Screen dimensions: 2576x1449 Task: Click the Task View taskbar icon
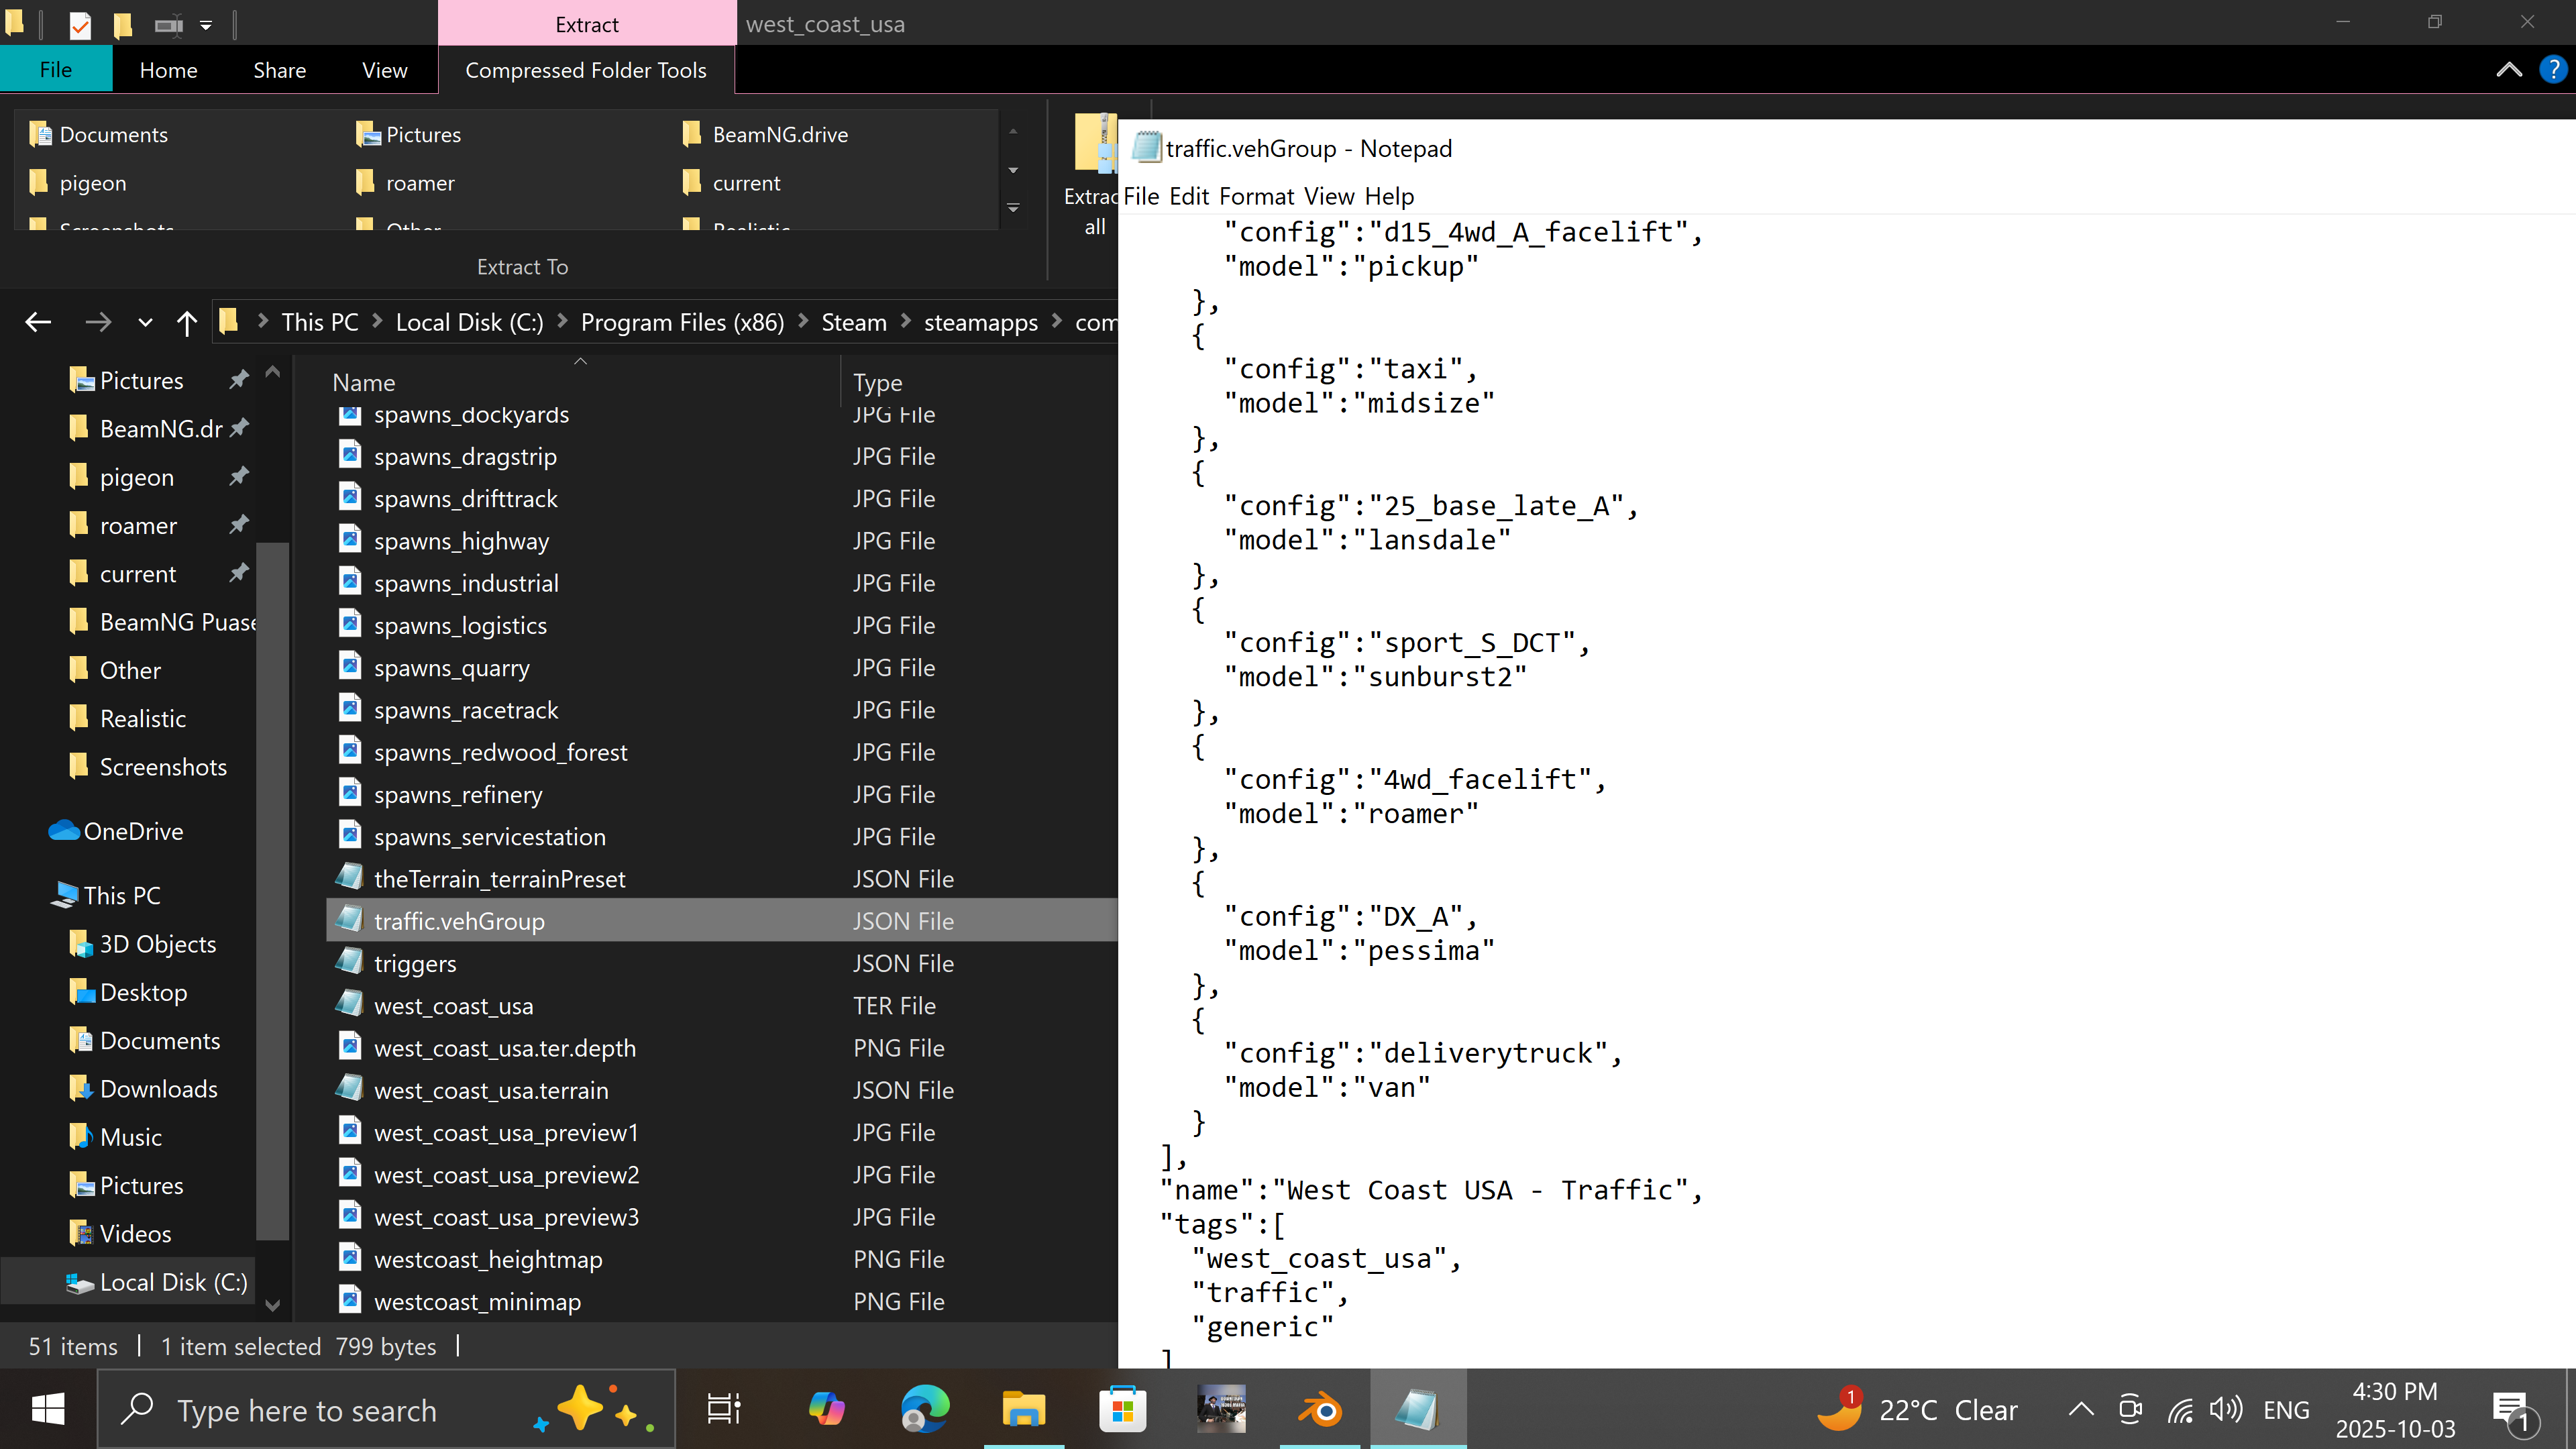[723, 1410]
